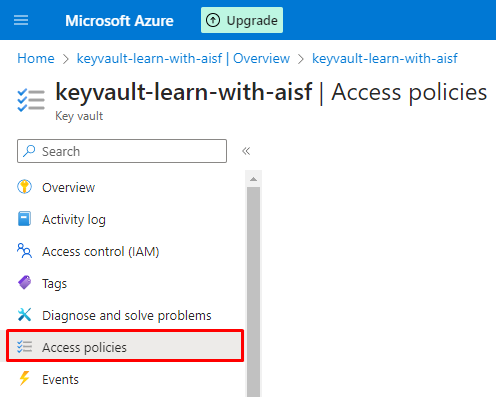
Task: Focus the sidebar Search field
Action: [122, 151]
